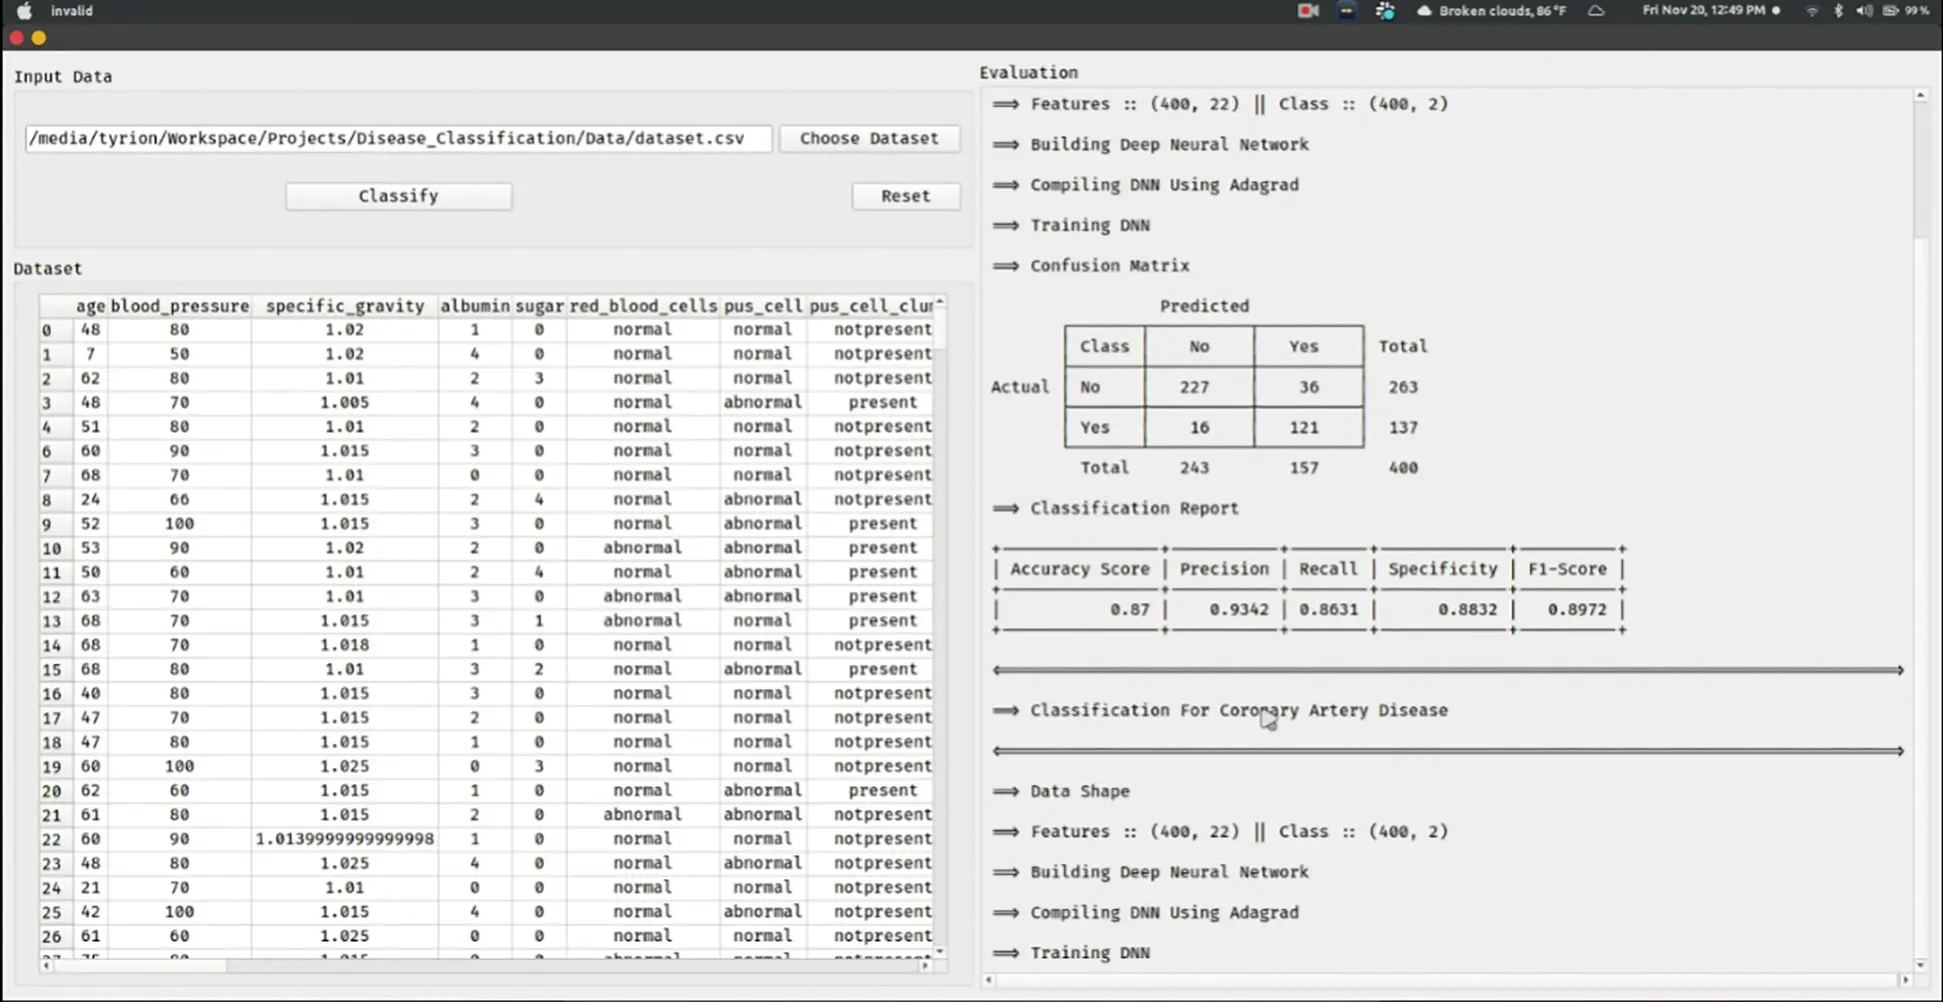Screen dimensions: 1943x1002
Task: Select the specific_gravity column header
Action: pyautogui.click(x=345, y=306)
